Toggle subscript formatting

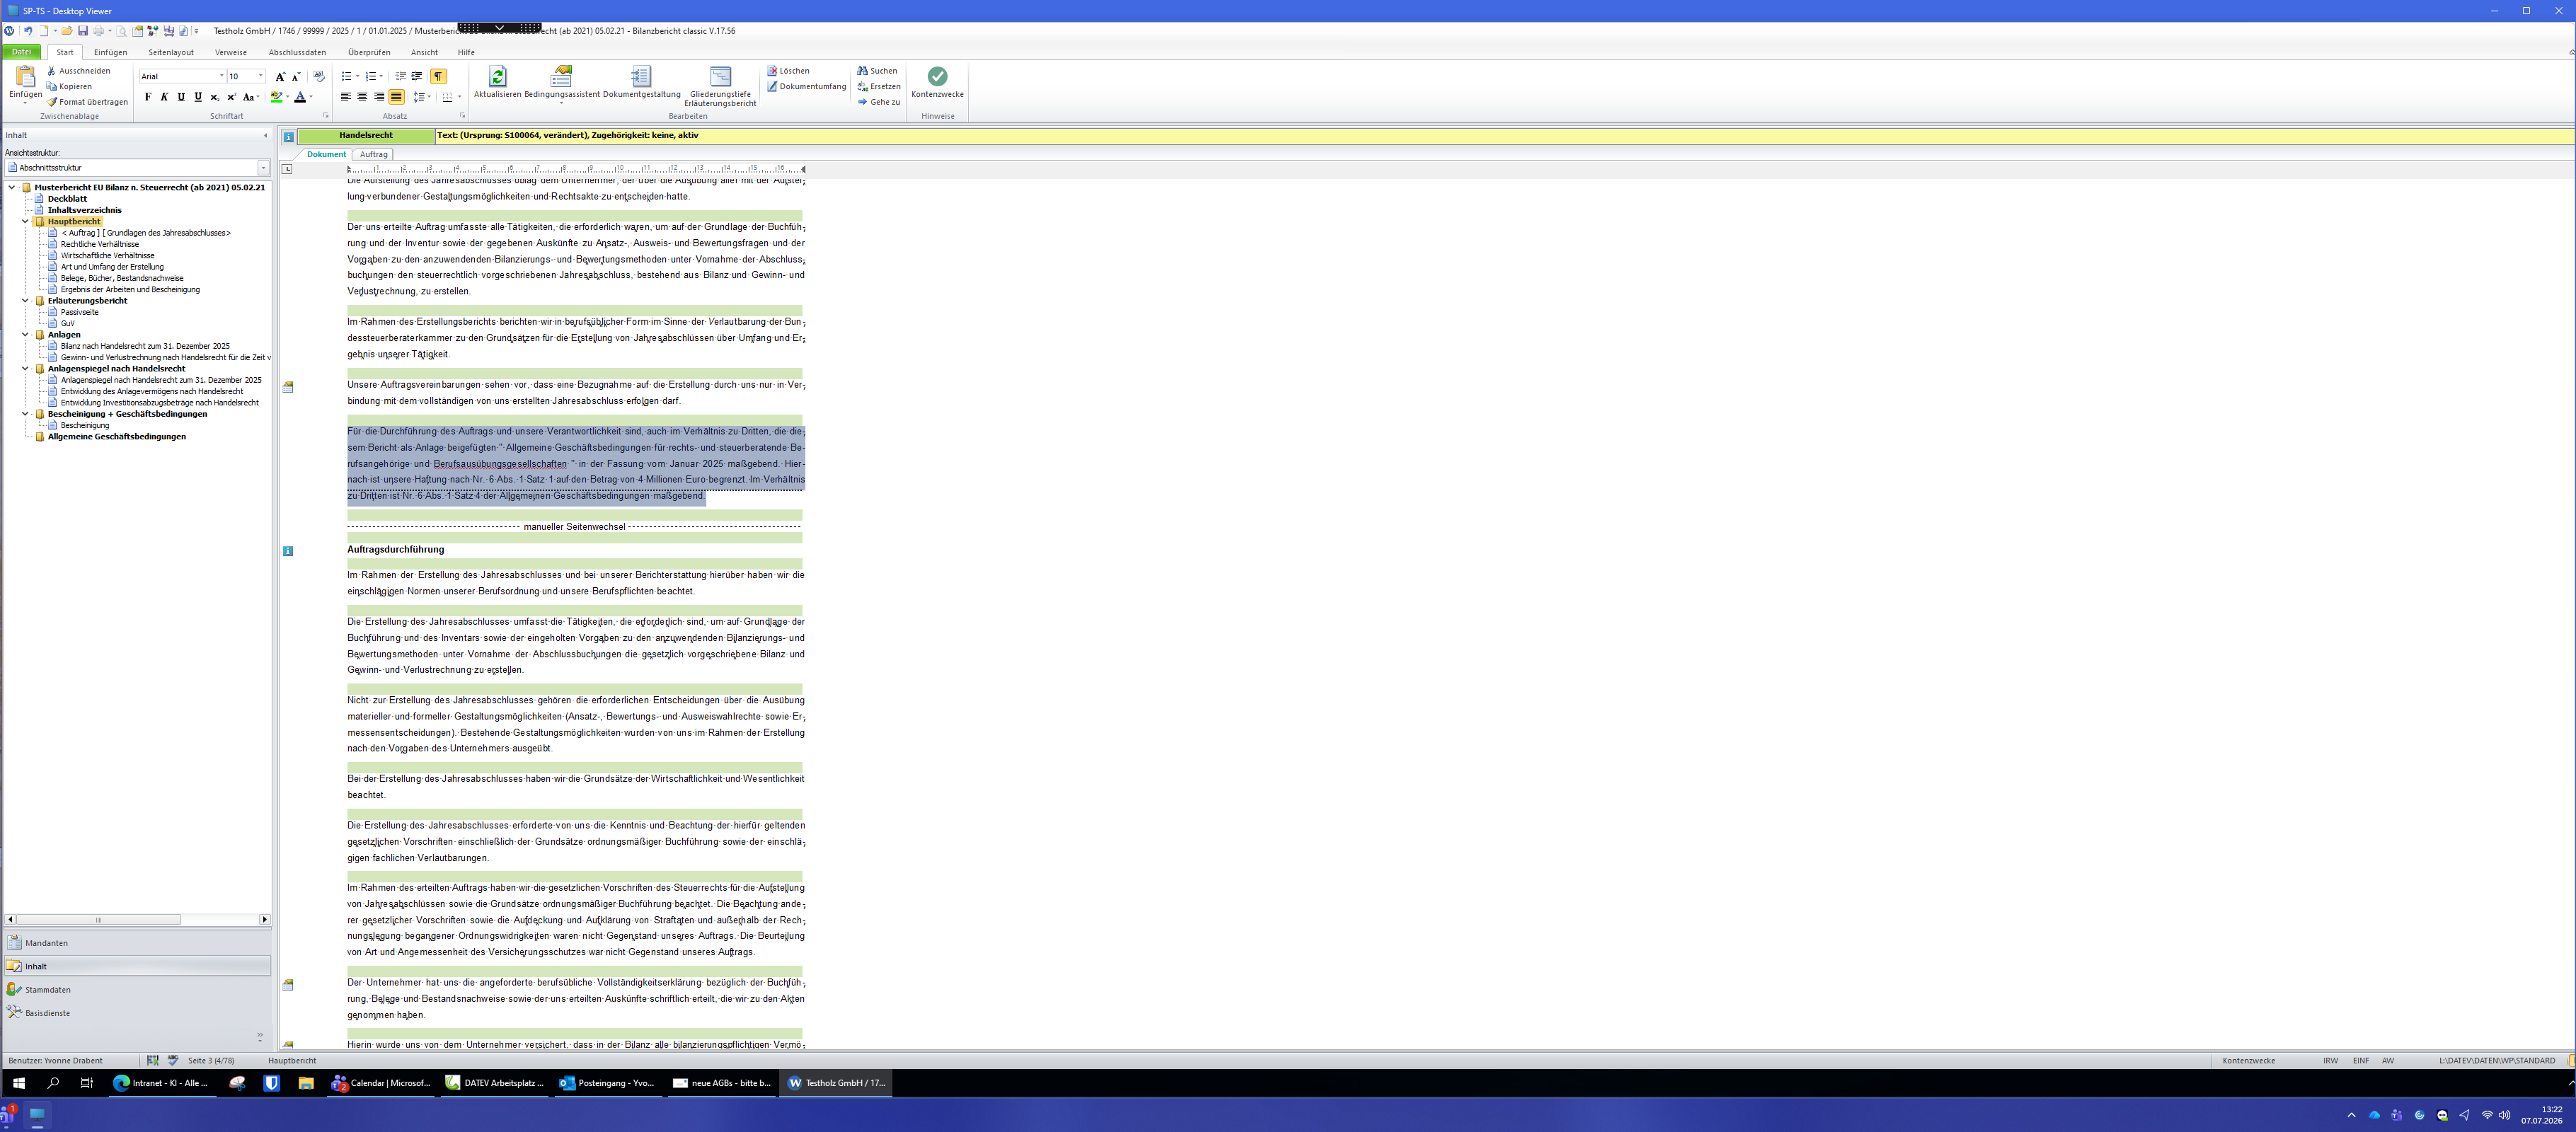tap(214, 97)
